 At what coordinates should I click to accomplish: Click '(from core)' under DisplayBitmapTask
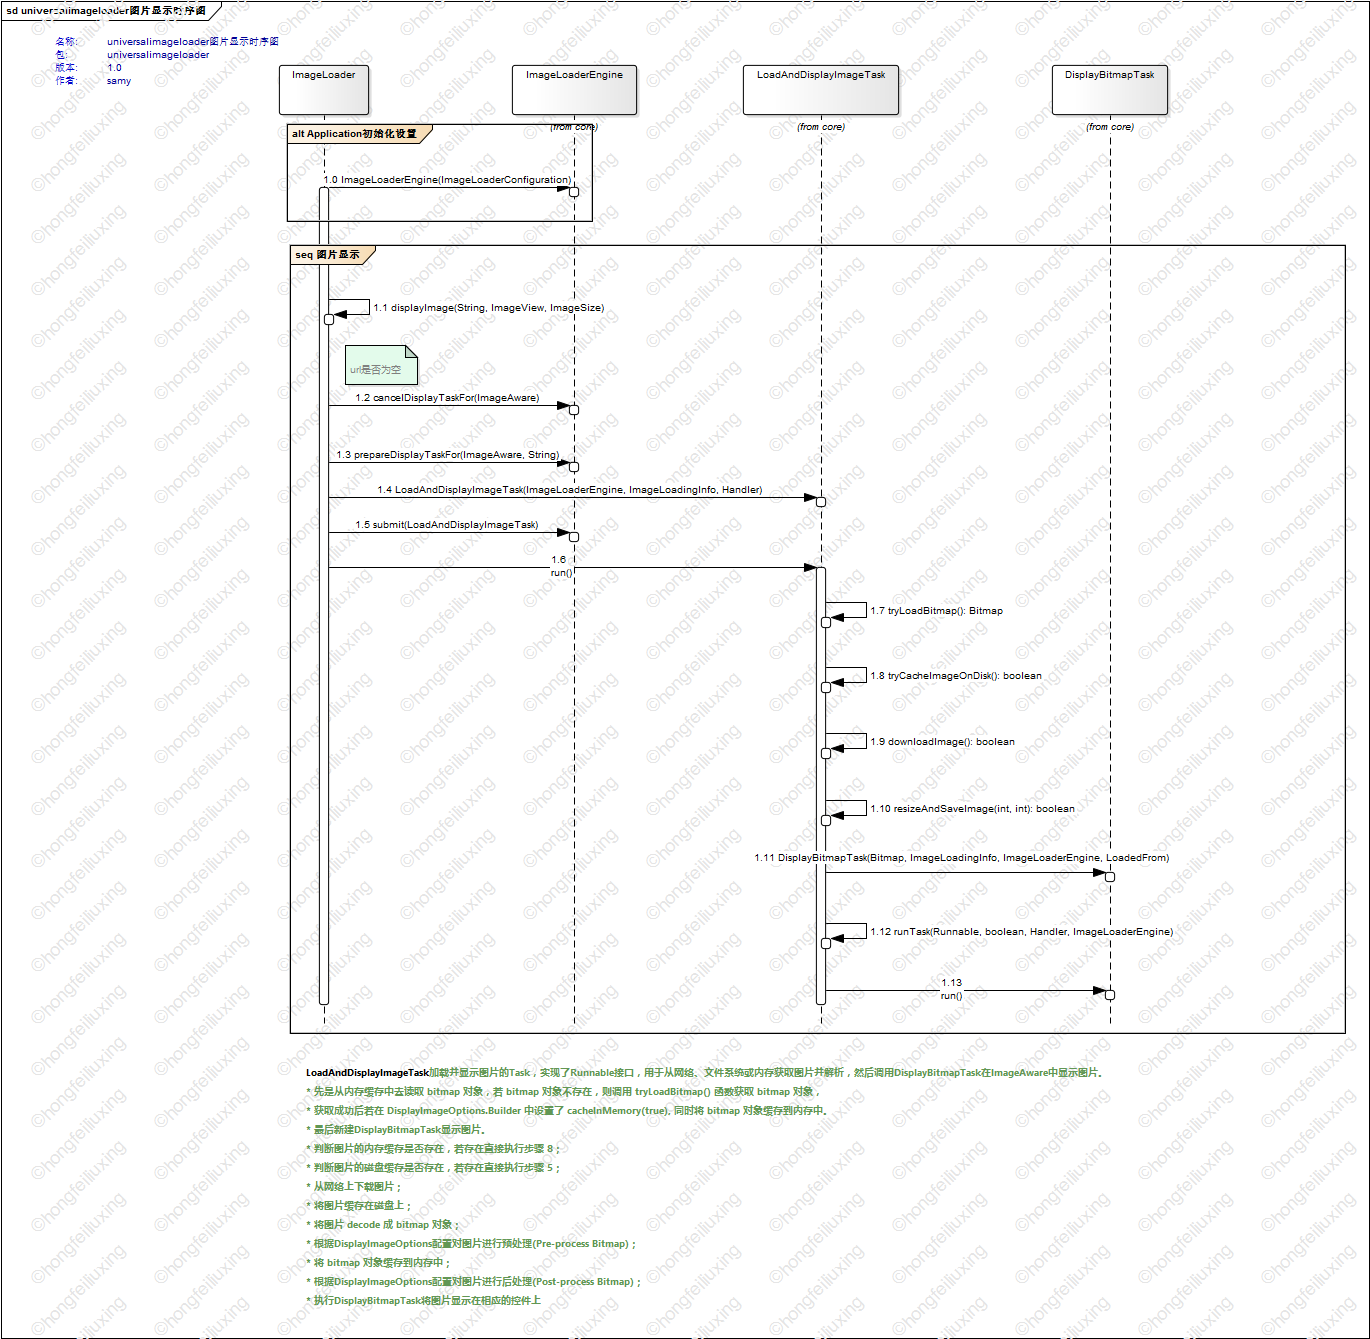1110,127
